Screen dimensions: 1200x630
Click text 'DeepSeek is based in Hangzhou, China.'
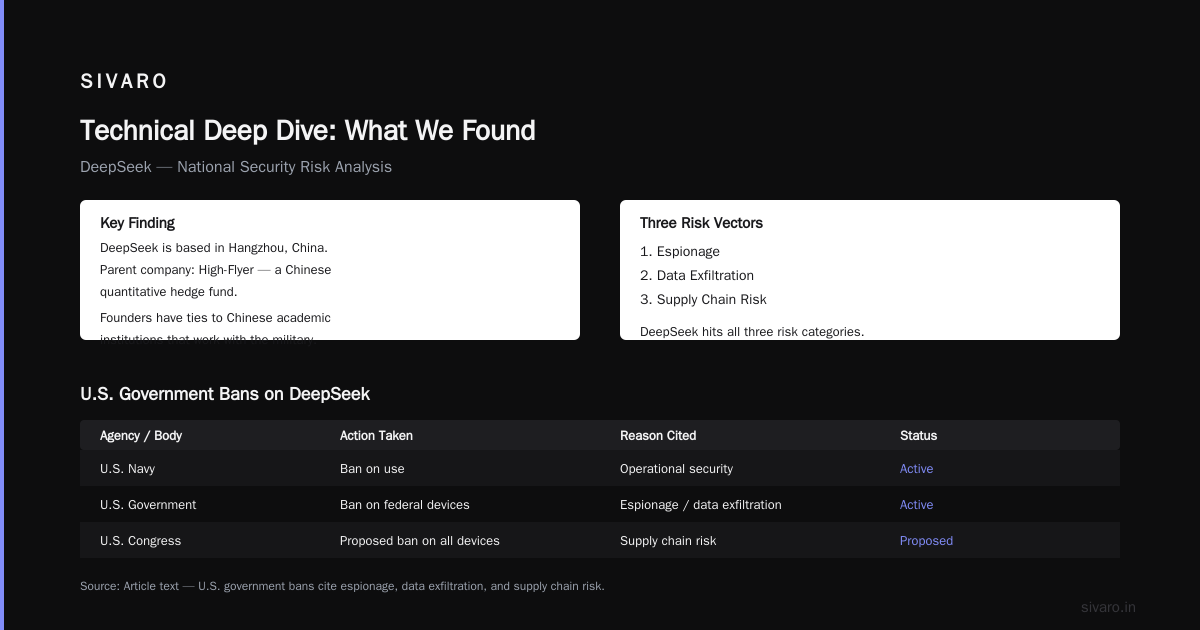tap(214, 248)
